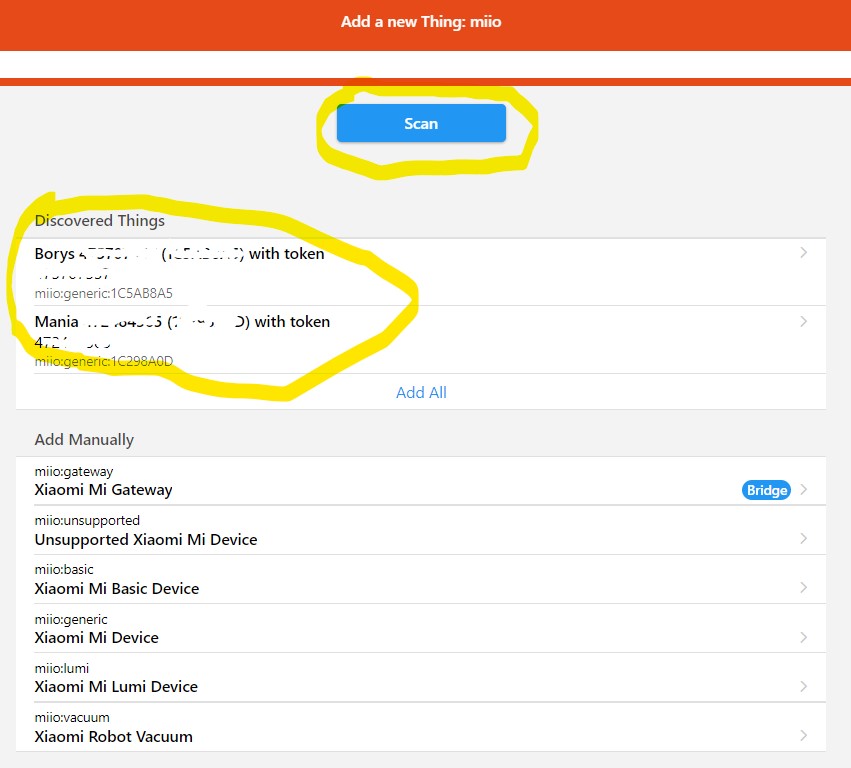Pick Xiaomi Mi Device under Add Manually

coord(97,638)
